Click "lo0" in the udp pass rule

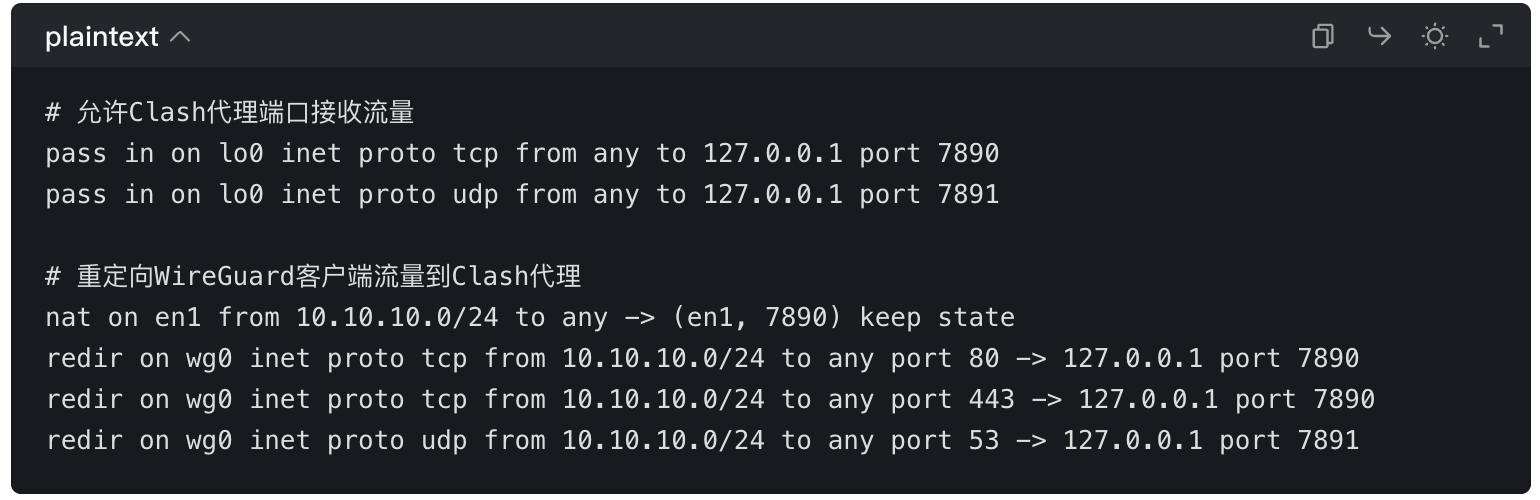pyautogui.click(x=241, y=194)
